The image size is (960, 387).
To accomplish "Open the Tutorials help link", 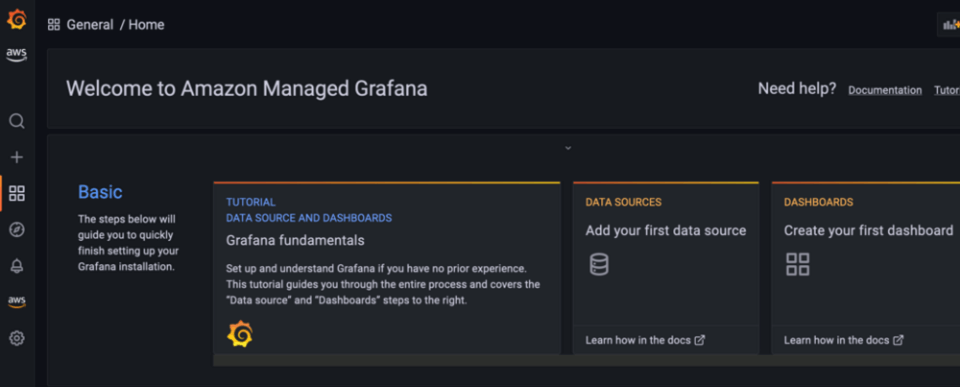I will point(947,90).
